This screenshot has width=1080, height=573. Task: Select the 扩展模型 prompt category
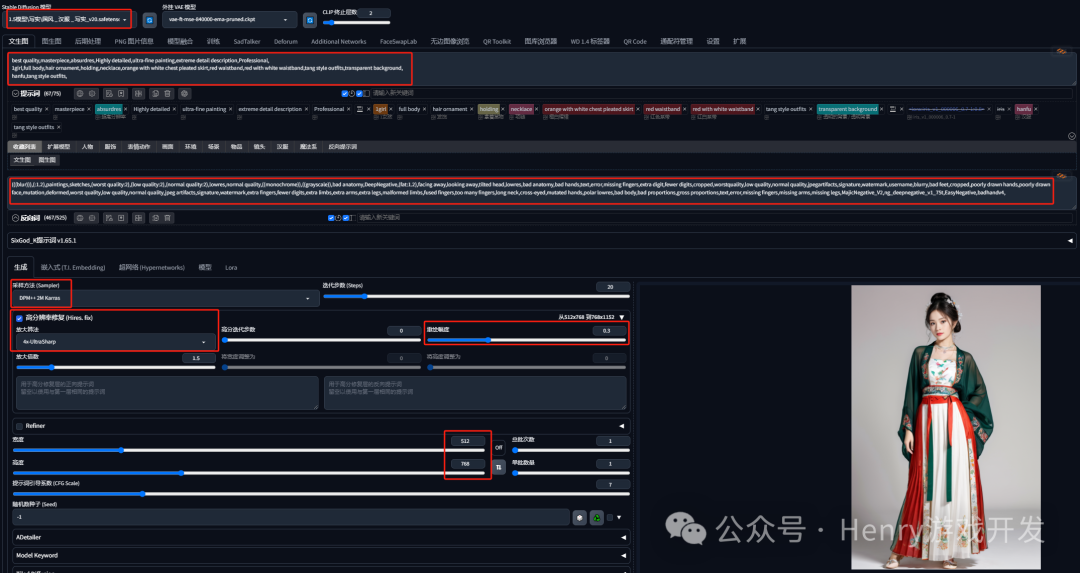pyautogui.click(x=59, y=147)
